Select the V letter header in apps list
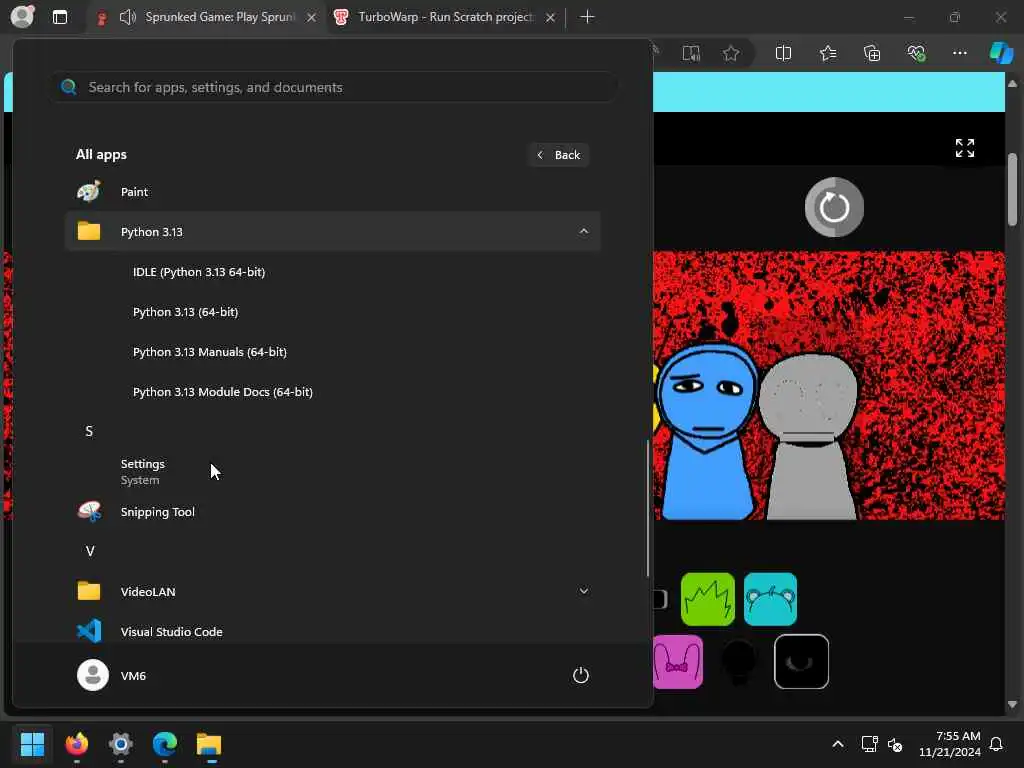The image size is (1024, 768). point(90,551)
